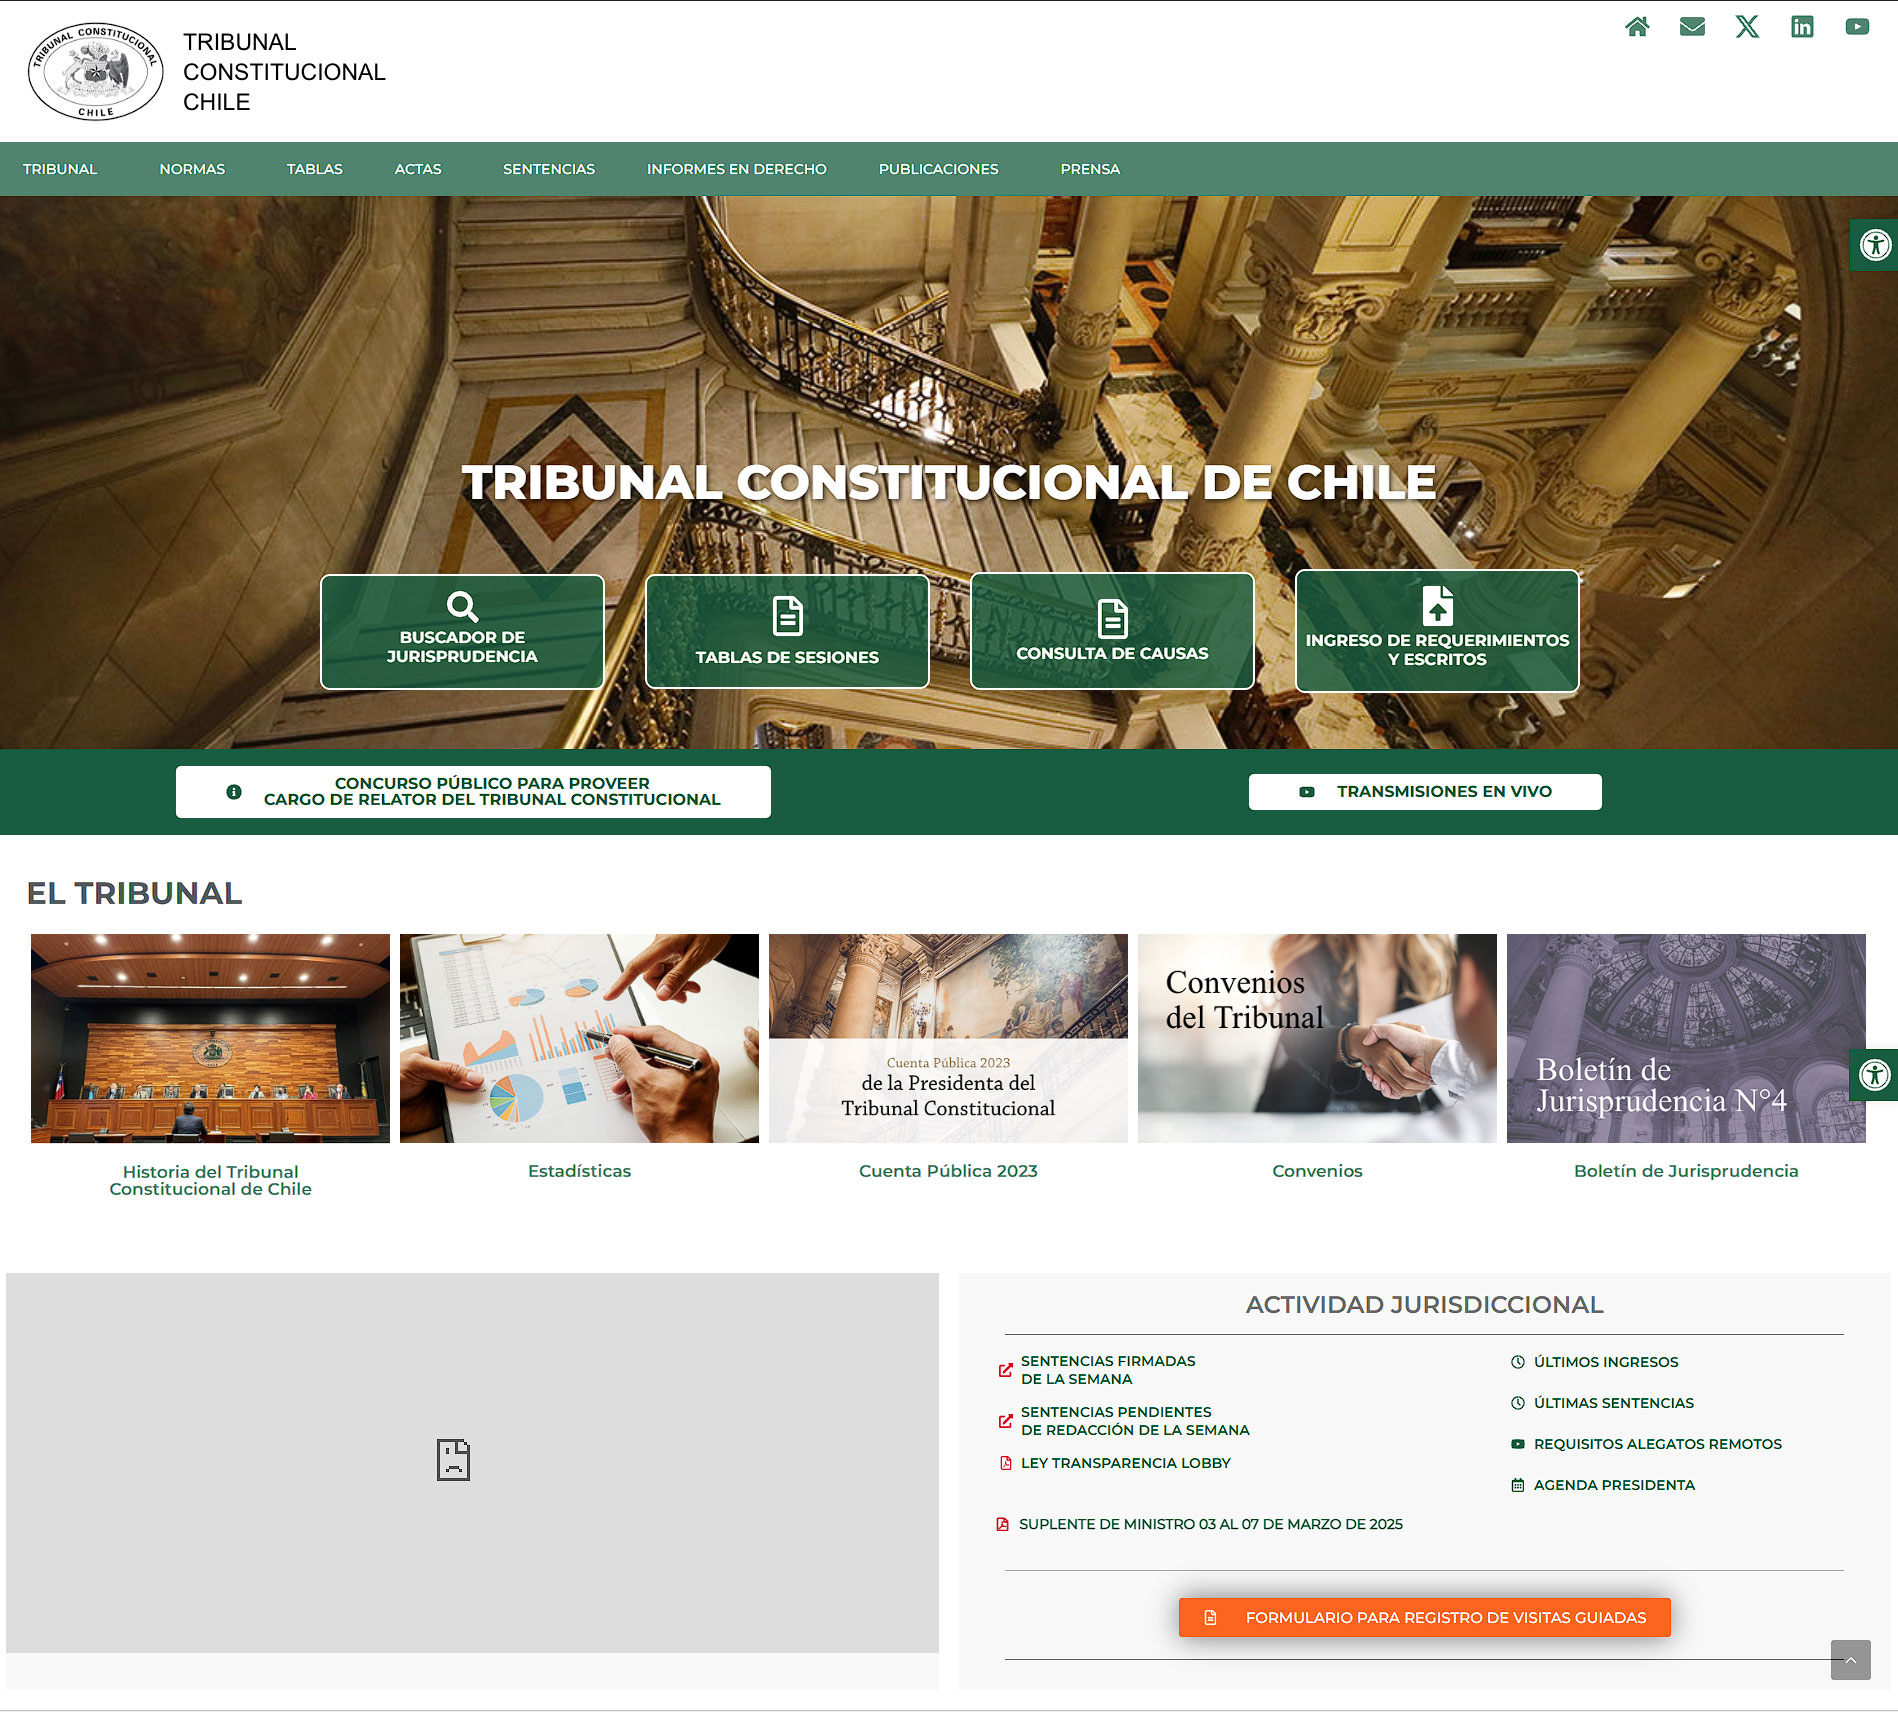Click the home icon in header
Screen dimensions: 1898x1712
[x=1637, y=27]
